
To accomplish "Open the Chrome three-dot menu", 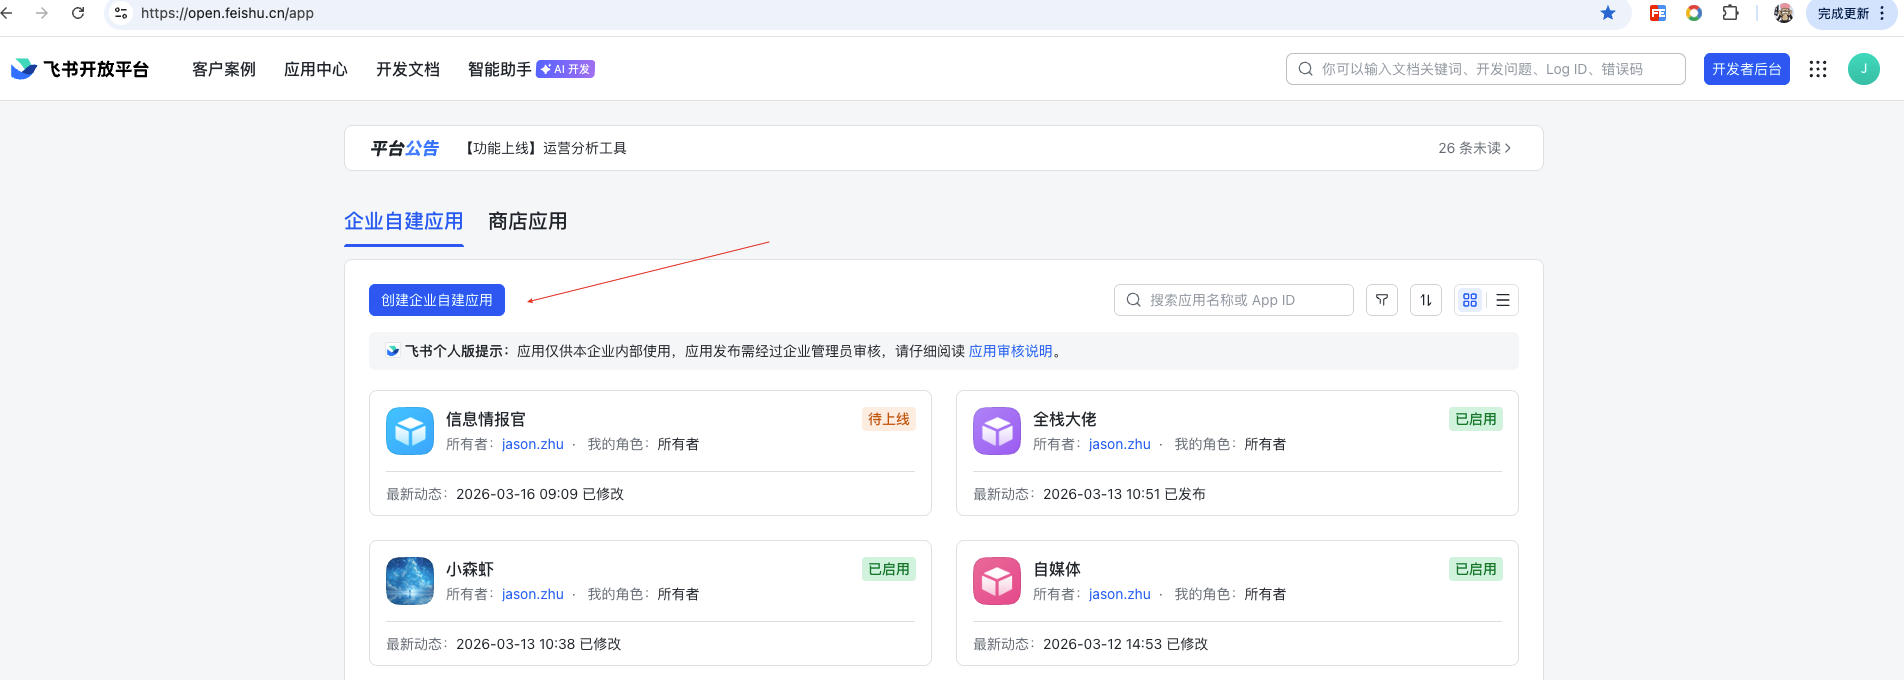I will tap(1882, 13).
